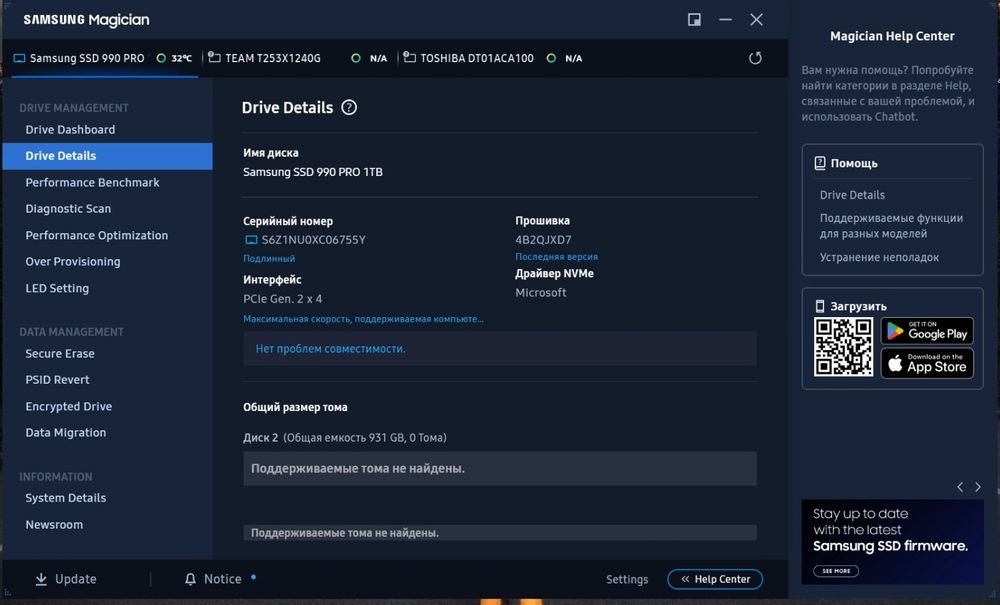The width and height of the screenshot is (1000, 605).
Task: Click the firmware promotion banner image
Action: (892, 542)
